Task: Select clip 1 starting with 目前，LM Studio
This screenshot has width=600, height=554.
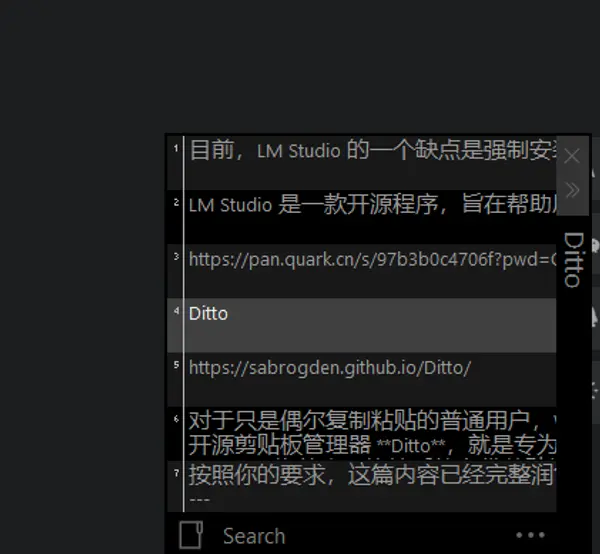Action: pyautogui.click(x=362, y=163)
